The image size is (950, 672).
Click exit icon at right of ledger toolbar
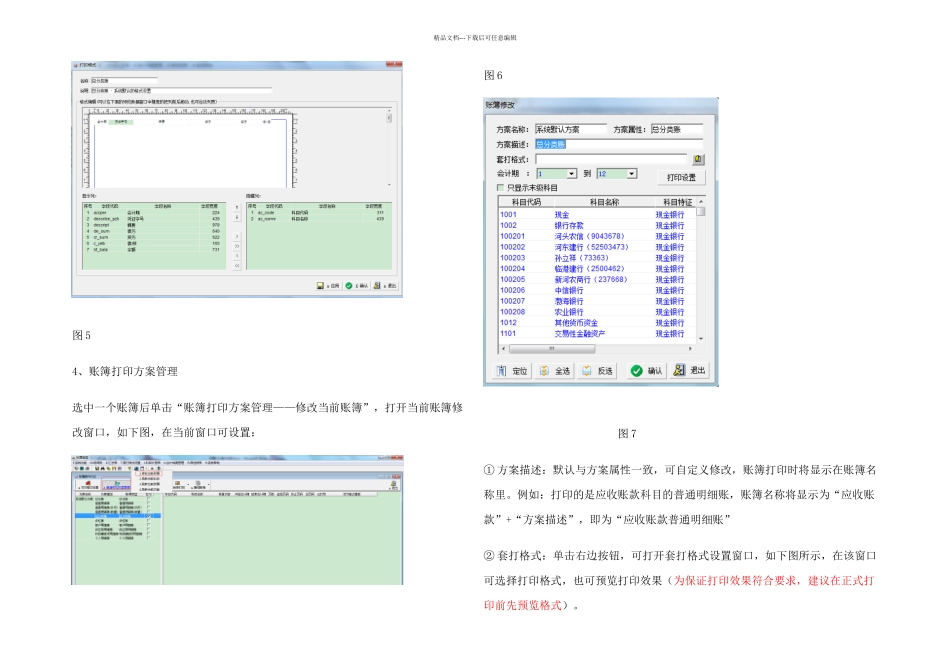click(394, 485)
